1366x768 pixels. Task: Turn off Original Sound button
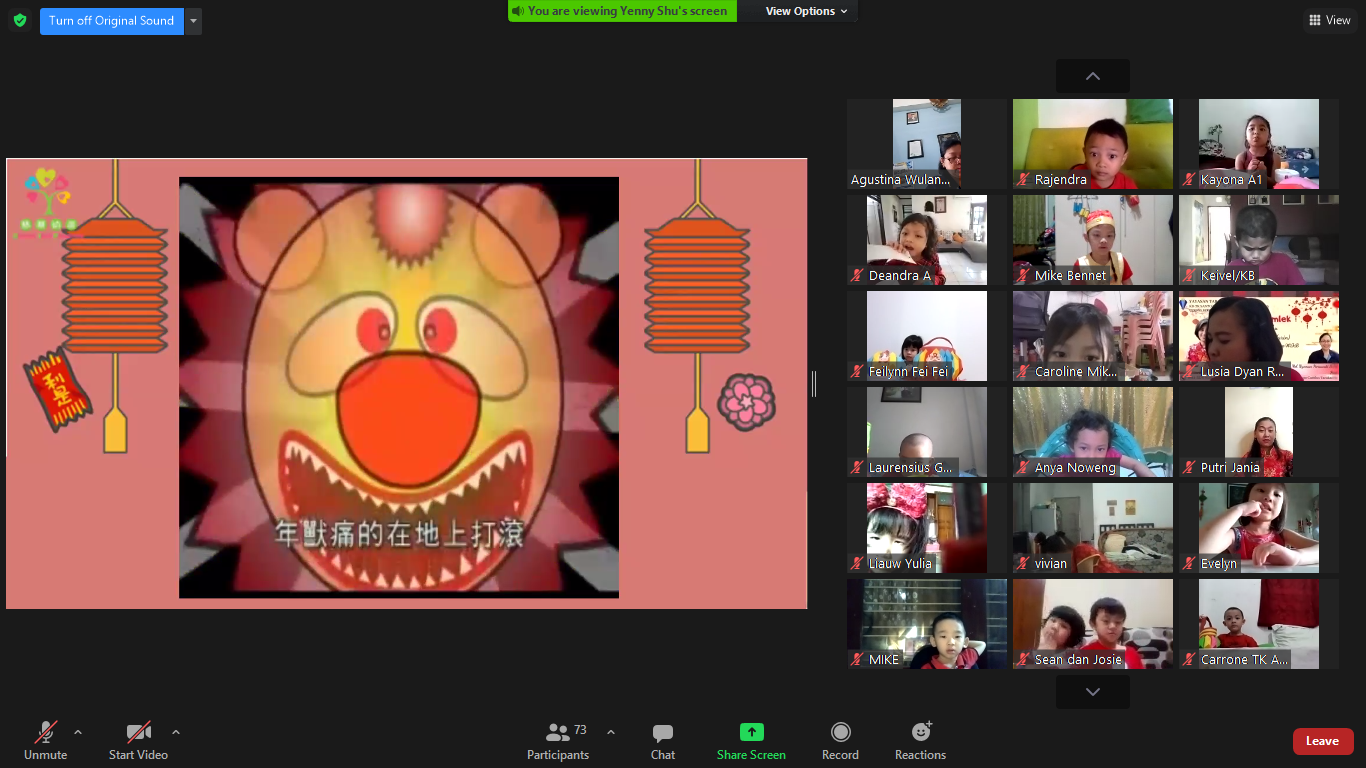pyautogui.click(x=112, y=21)
